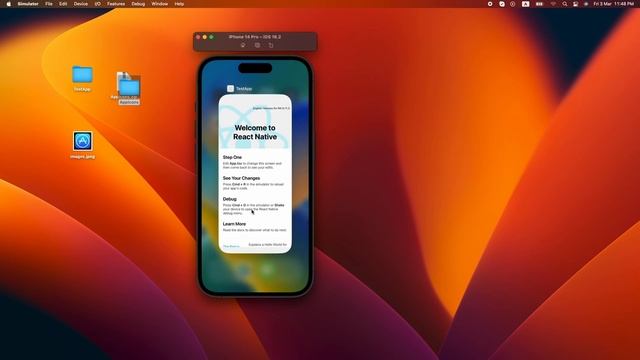This screenshot has height=360, width=640.
Task: Click the Step One heading
Action: click(232, 157)
